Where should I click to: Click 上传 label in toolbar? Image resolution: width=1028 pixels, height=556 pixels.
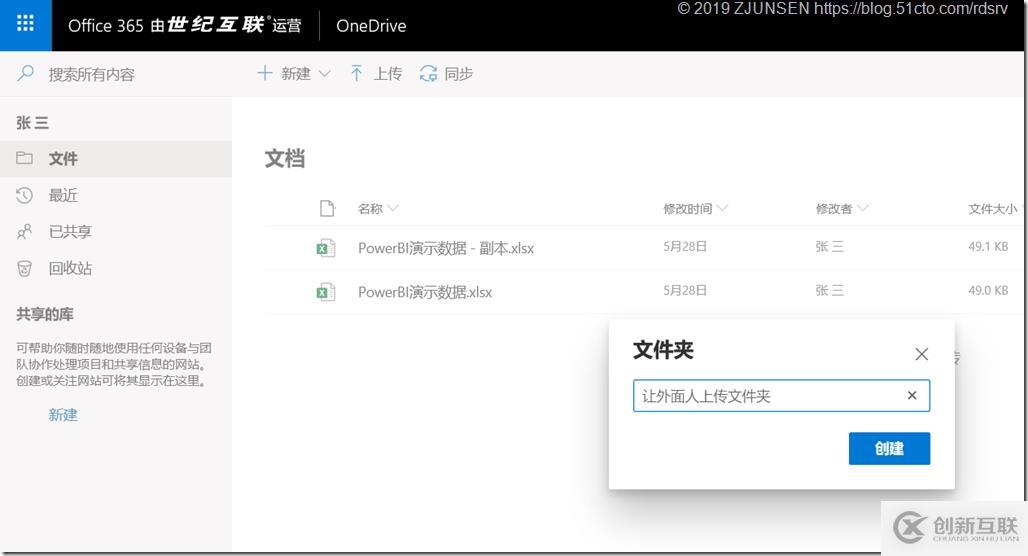(x=387, y=73)
